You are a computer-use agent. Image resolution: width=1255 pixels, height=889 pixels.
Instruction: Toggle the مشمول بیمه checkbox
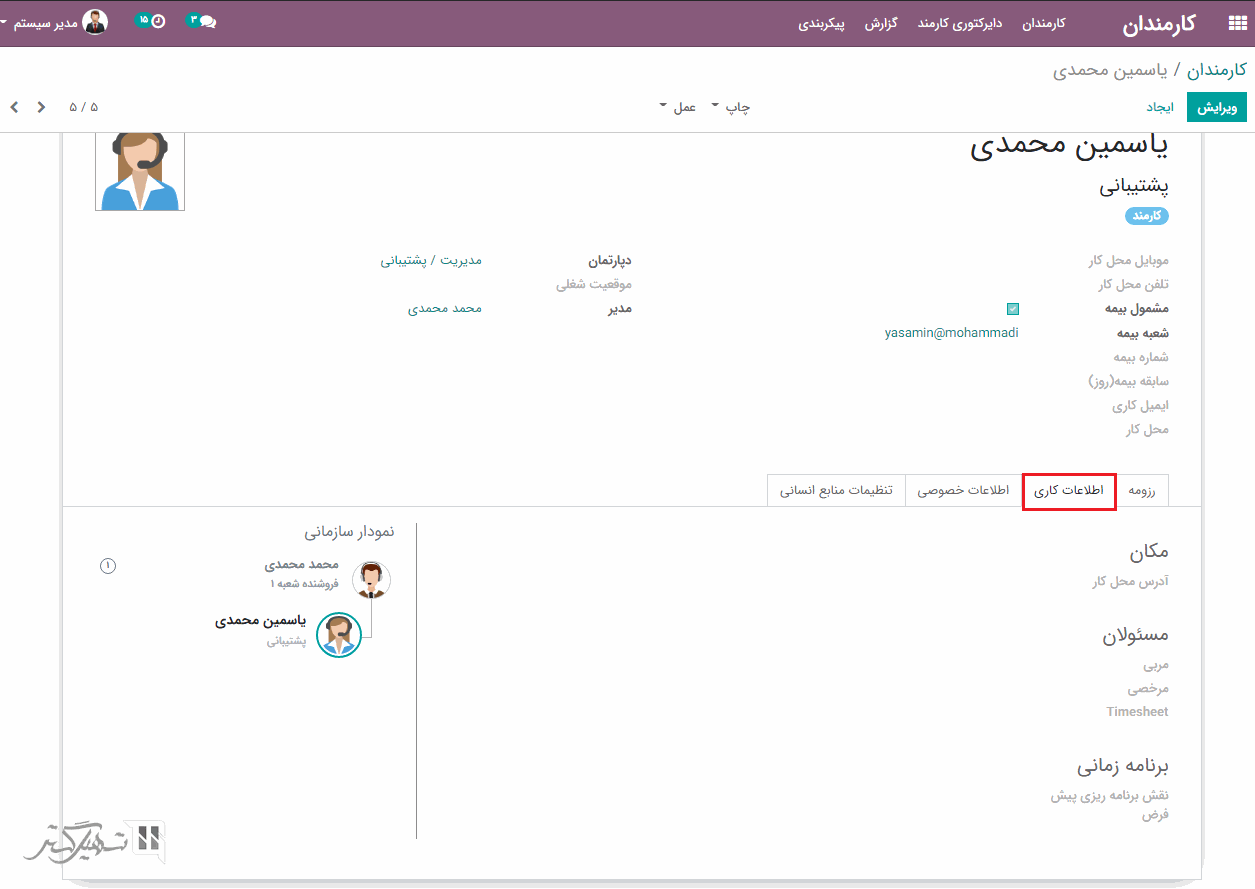(x=1013, y=309)
